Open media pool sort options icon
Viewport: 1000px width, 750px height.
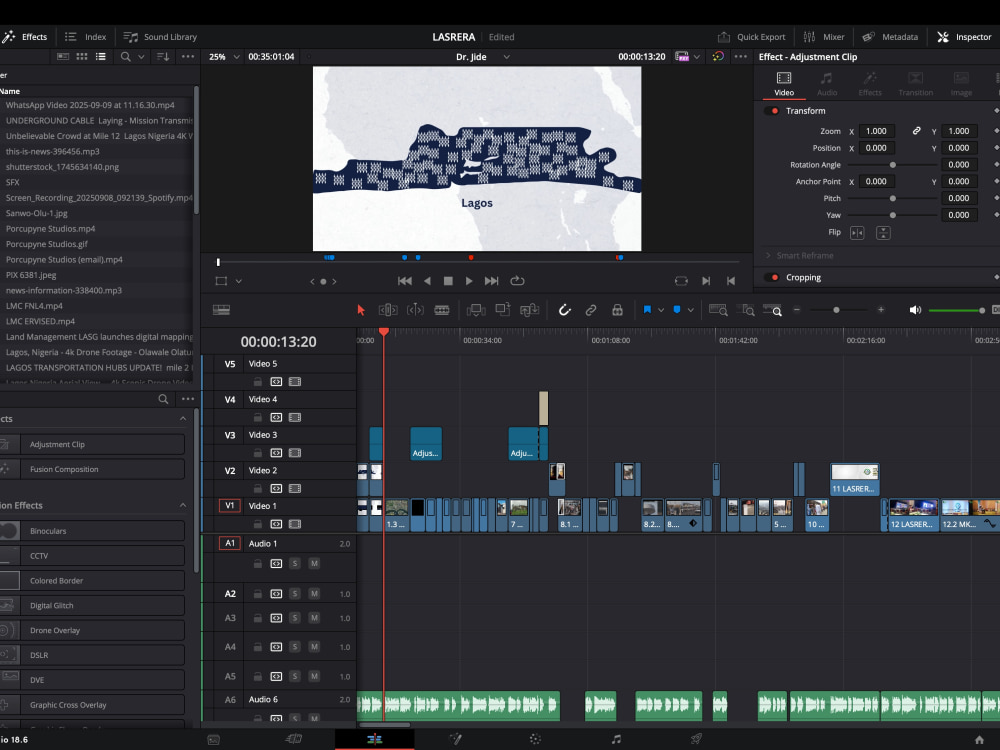163,57
